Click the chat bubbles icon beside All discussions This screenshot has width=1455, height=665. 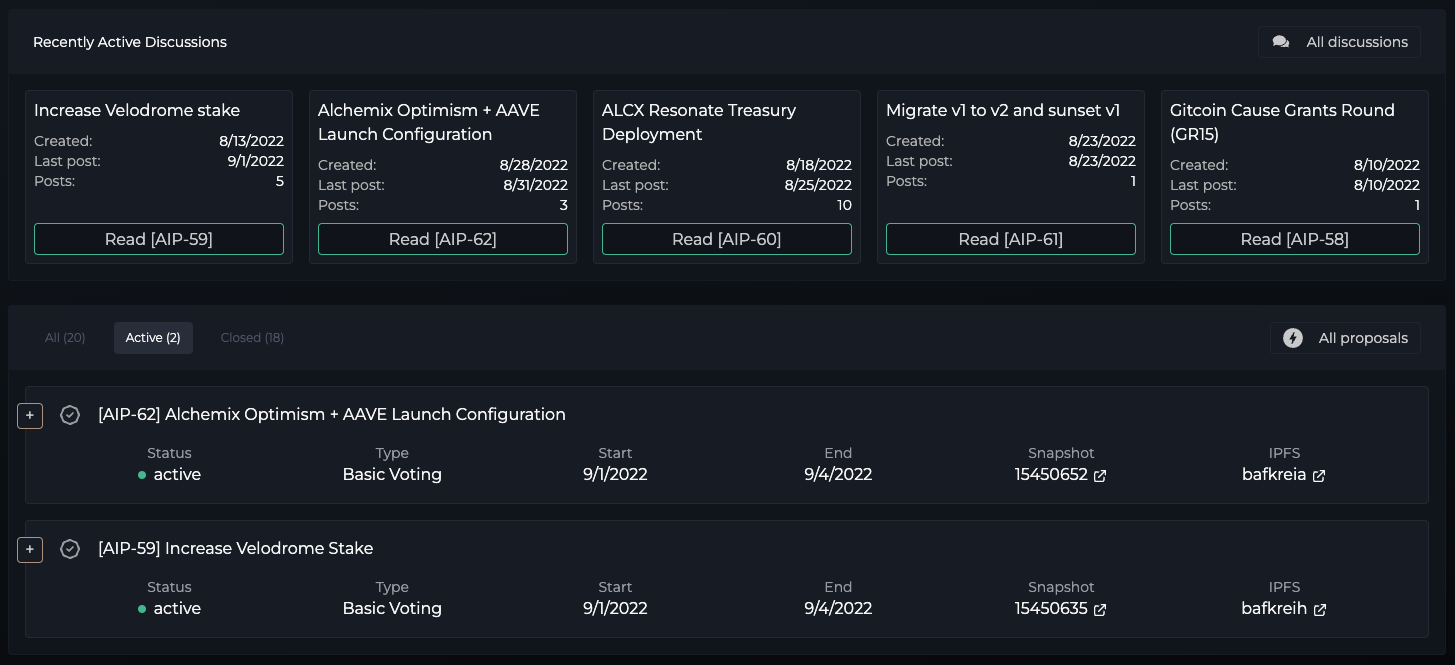1280,42
